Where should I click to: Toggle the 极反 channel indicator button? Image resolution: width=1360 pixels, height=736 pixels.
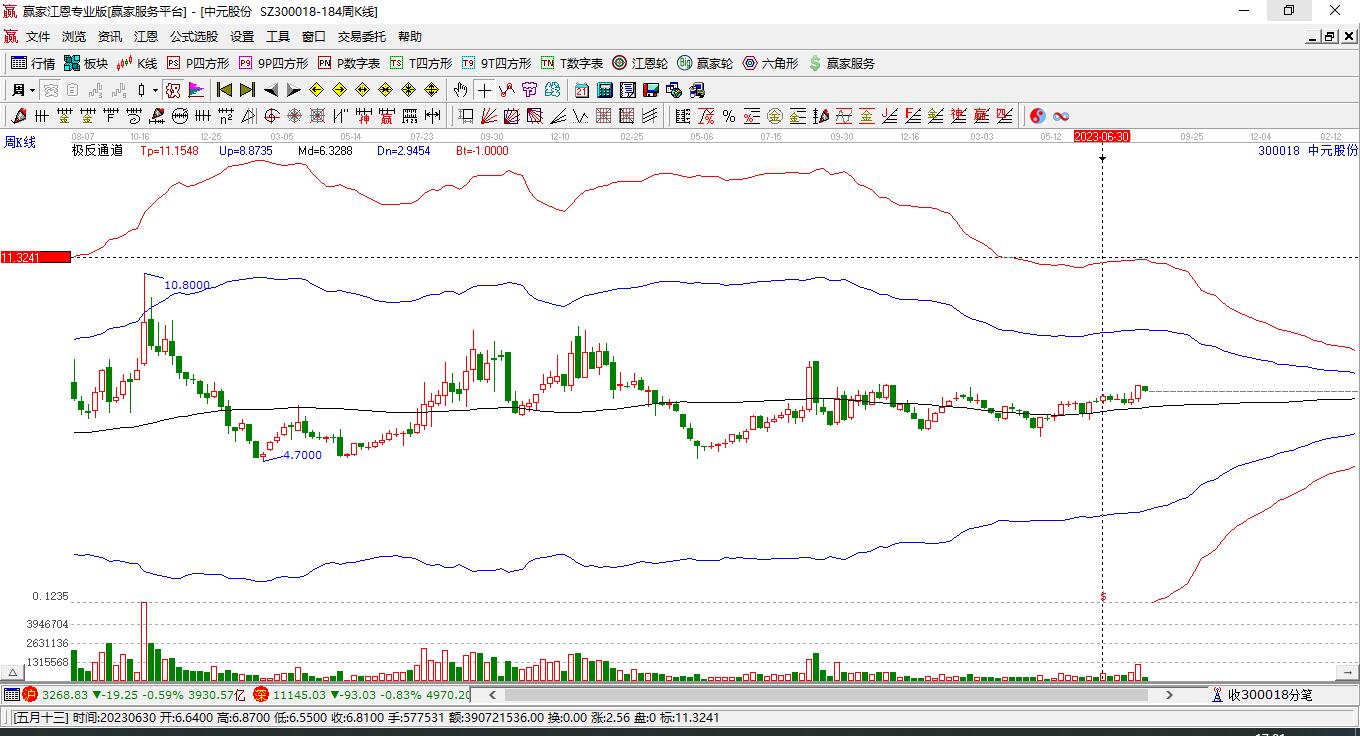tap(174, 90)
